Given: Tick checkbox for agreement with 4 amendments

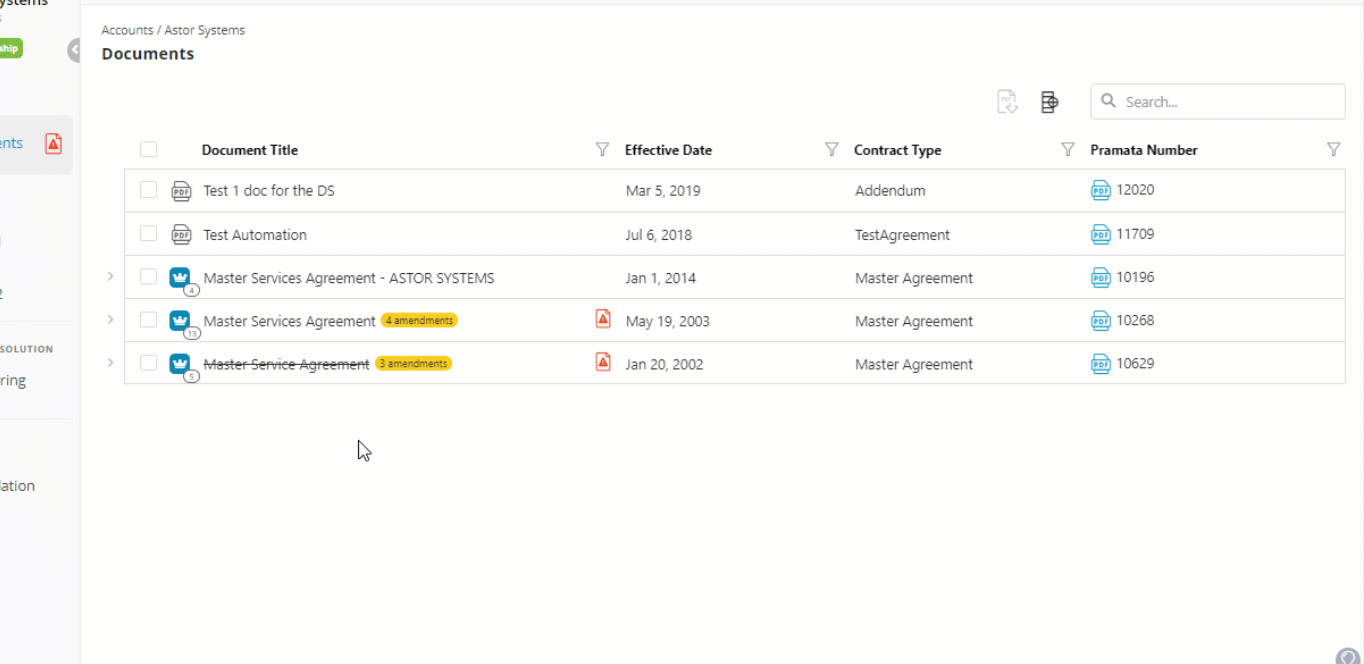Looking at the screenshot, I should click(148, 320).
